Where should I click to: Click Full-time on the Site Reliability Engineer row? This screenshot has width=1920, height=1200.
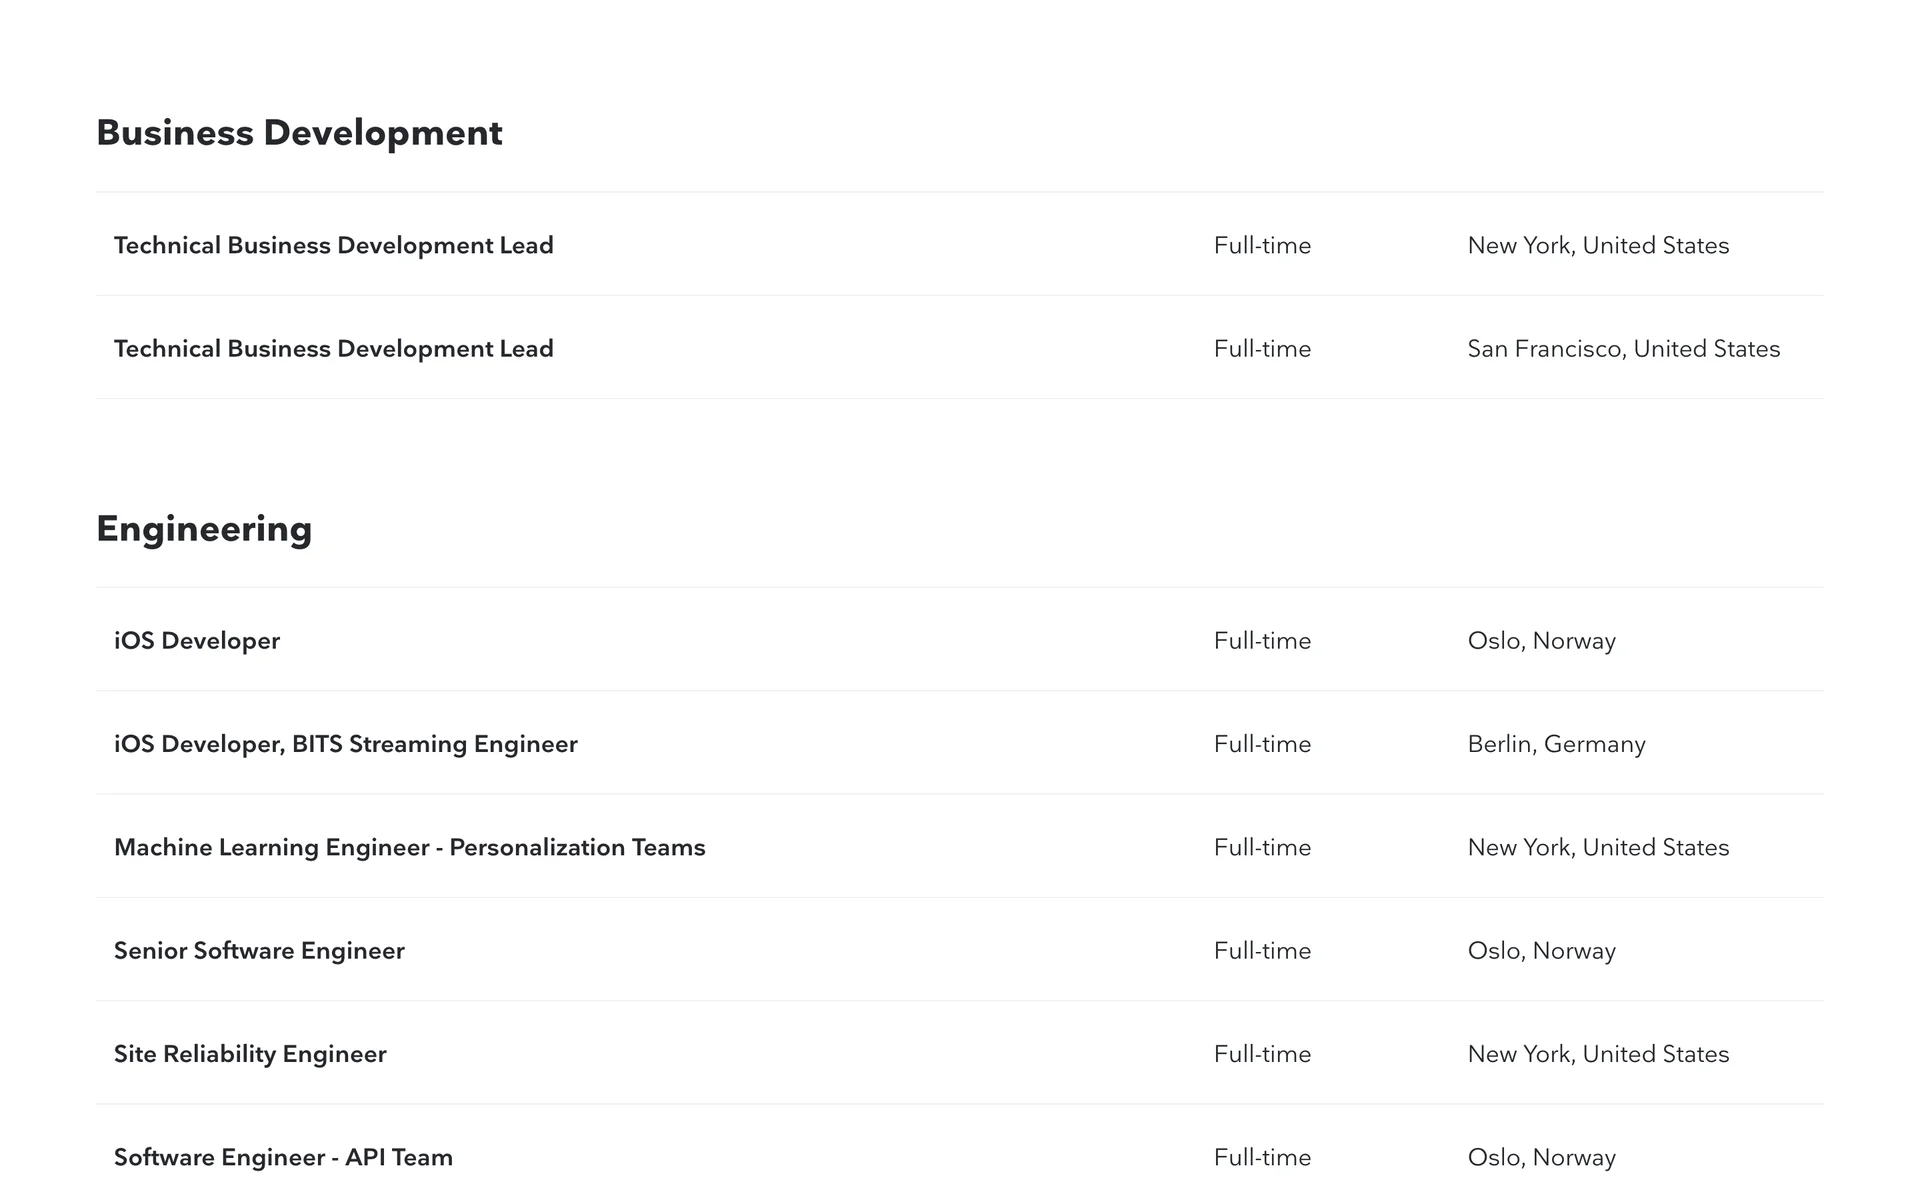click(1262, 1054)
